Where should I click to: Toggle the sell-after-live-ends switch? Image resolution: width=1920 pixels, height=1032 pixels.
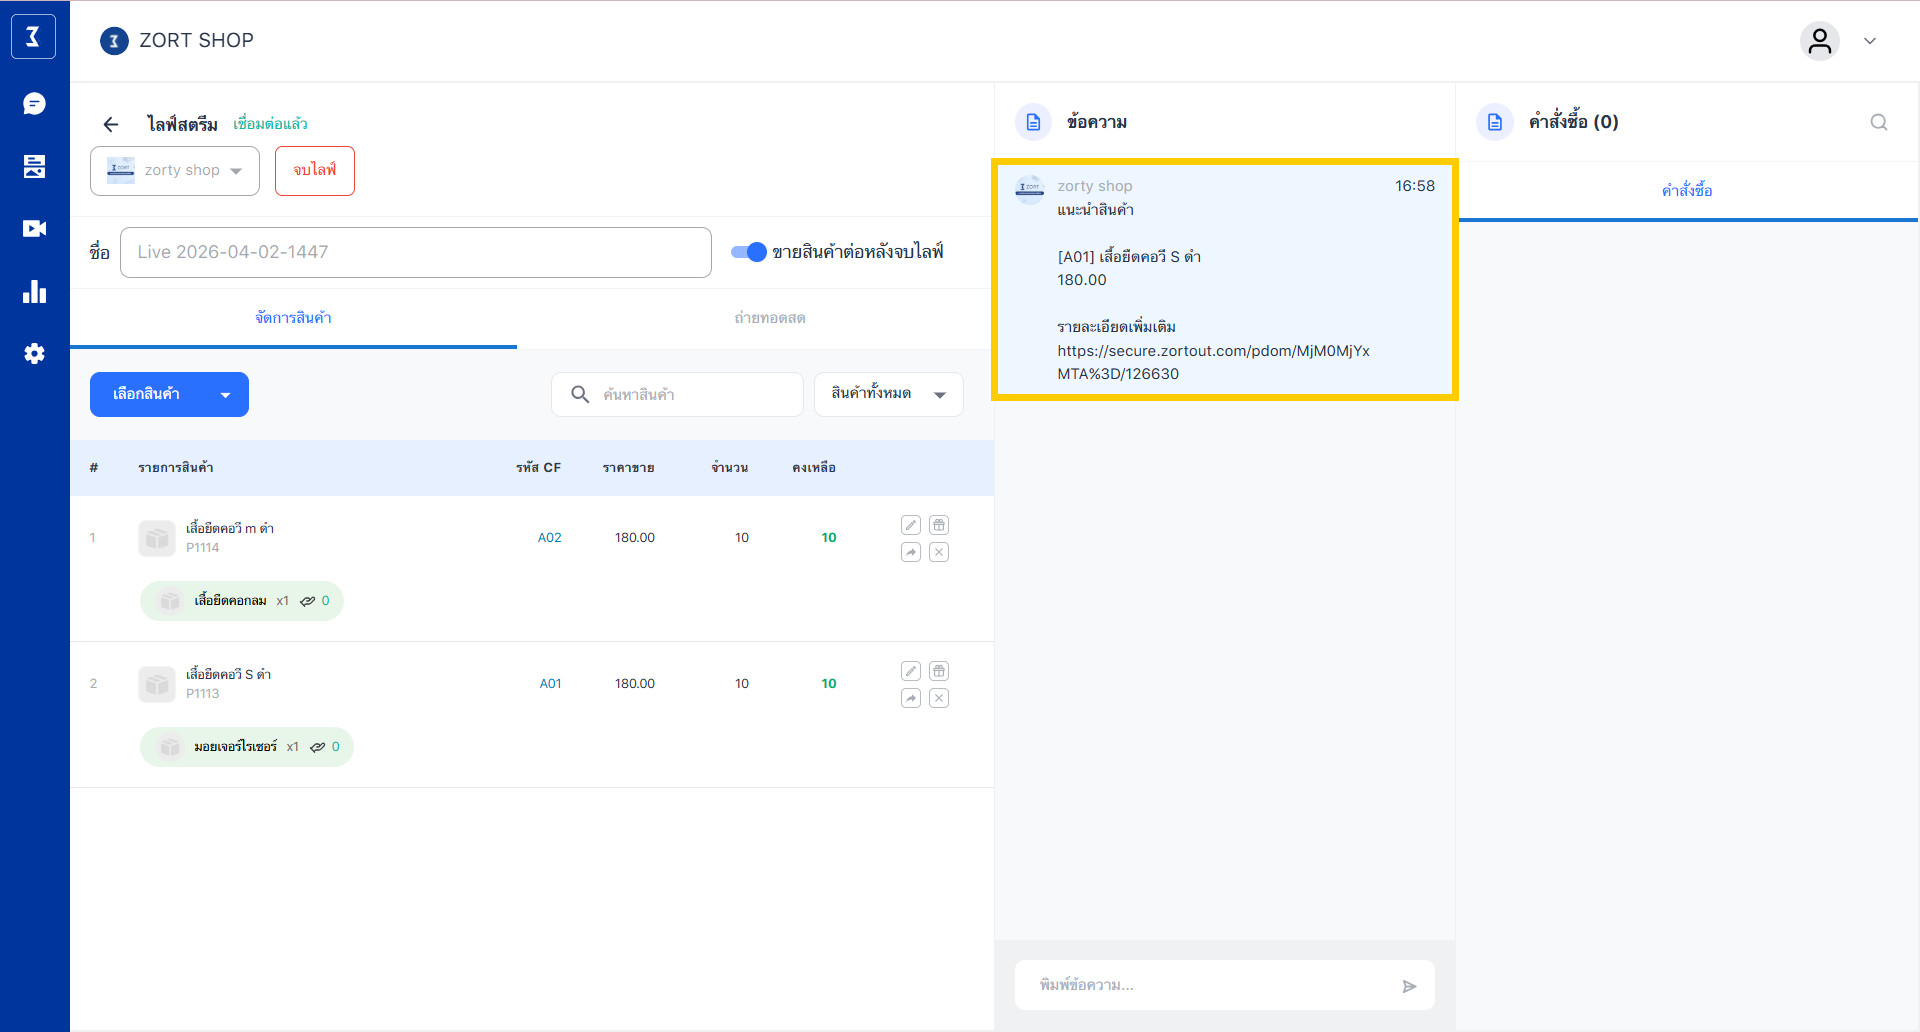[x=748, y=252]
